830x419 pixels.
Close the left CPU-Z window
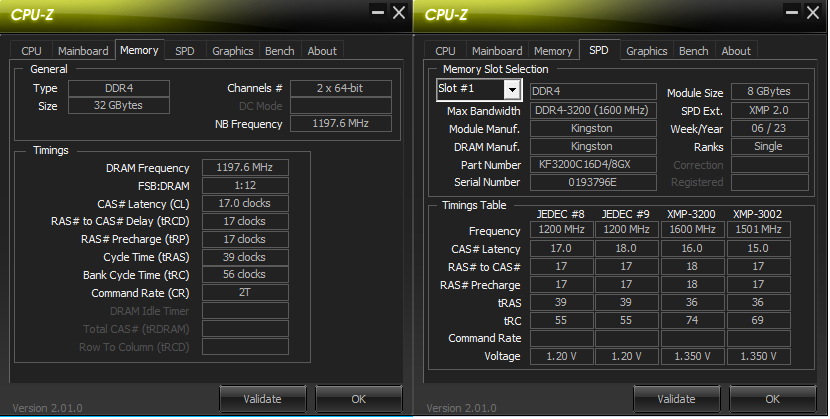(x=399, y=12)
